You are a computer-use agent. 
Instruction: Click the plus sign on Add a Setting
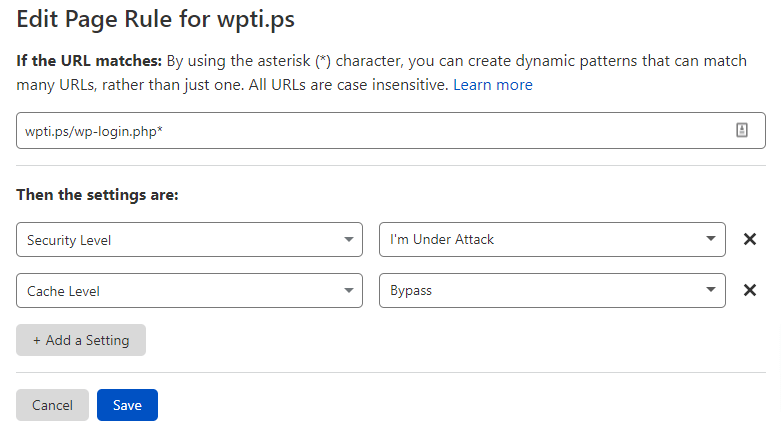(x=36, y=340)
